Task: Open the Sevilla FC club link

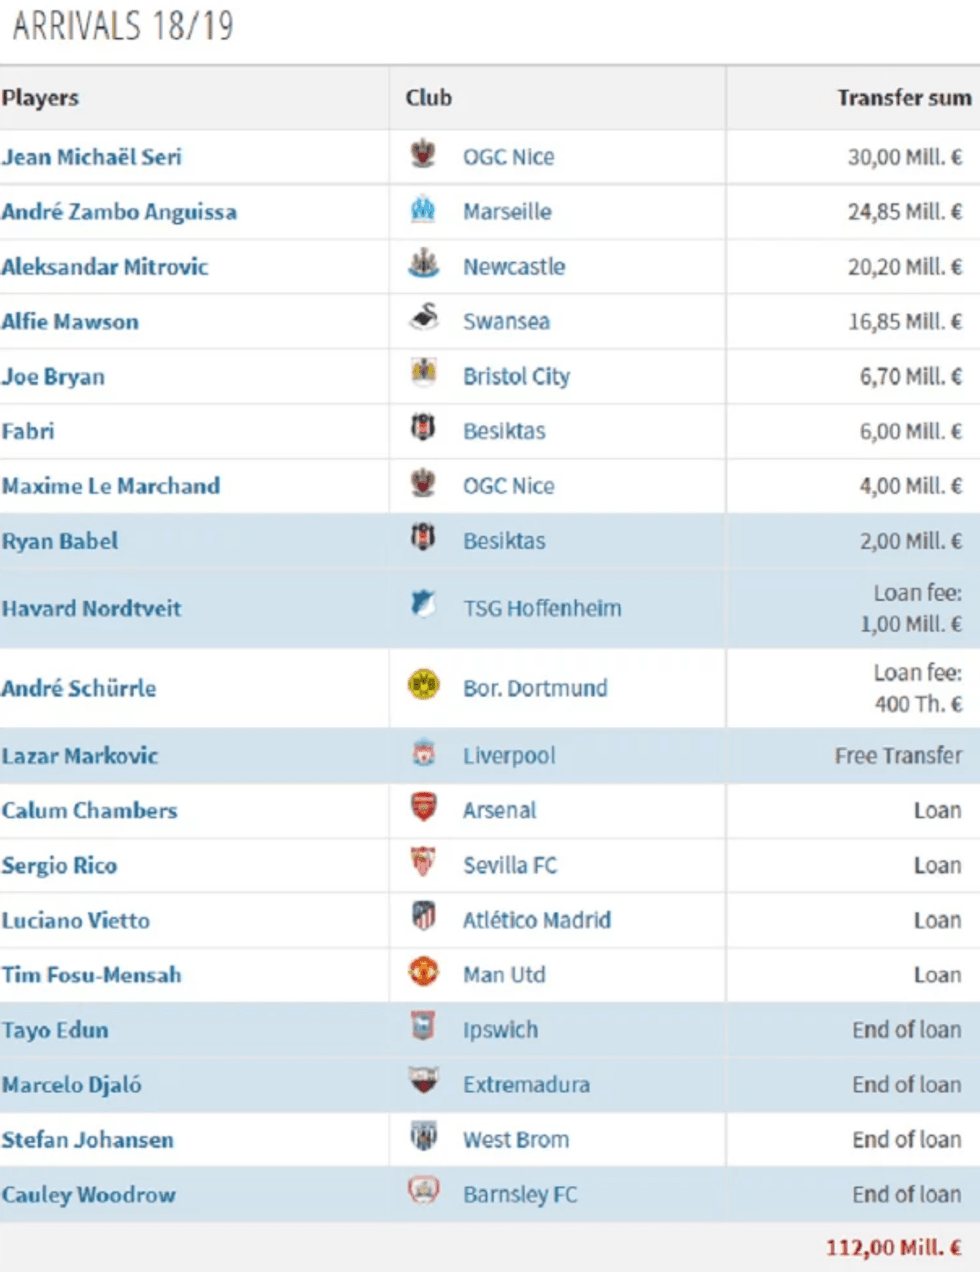Action: pos(509,866)
